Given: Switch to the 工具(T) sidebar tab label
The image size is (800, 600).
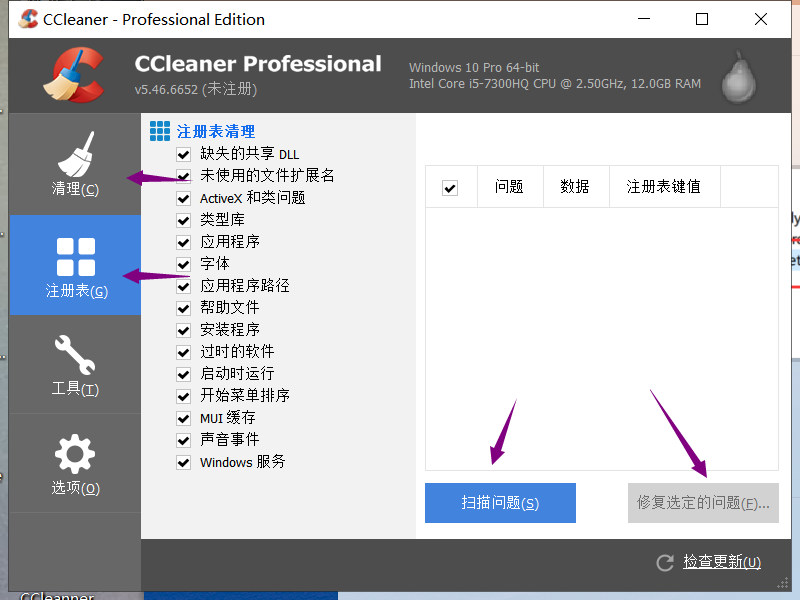Looking at the screenshot, I should (75, 389).
